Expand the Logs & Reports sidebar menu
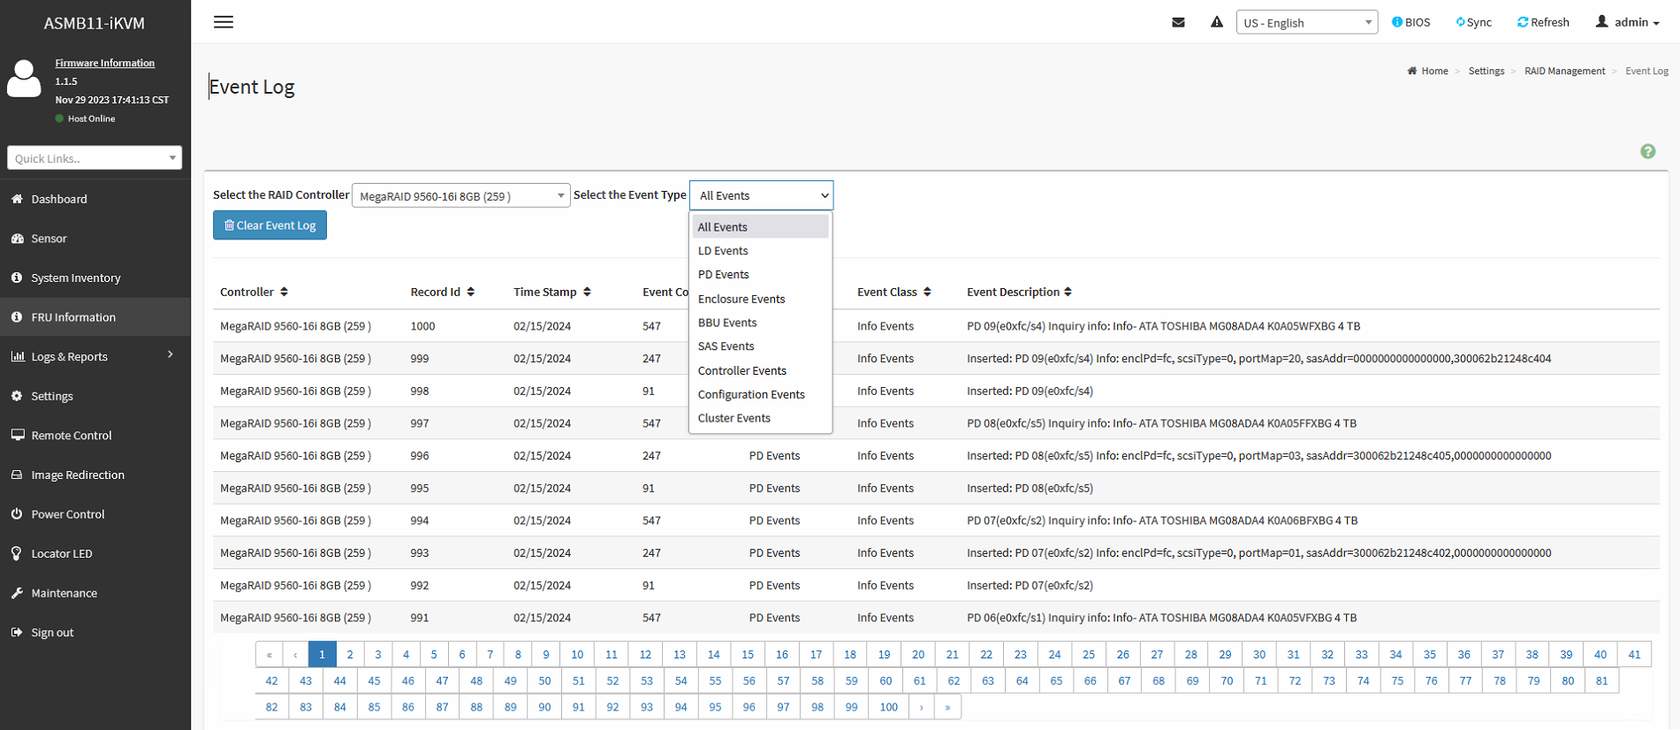Image resolution: width=1680 pixels, height=730 pixels. [94, 357]
